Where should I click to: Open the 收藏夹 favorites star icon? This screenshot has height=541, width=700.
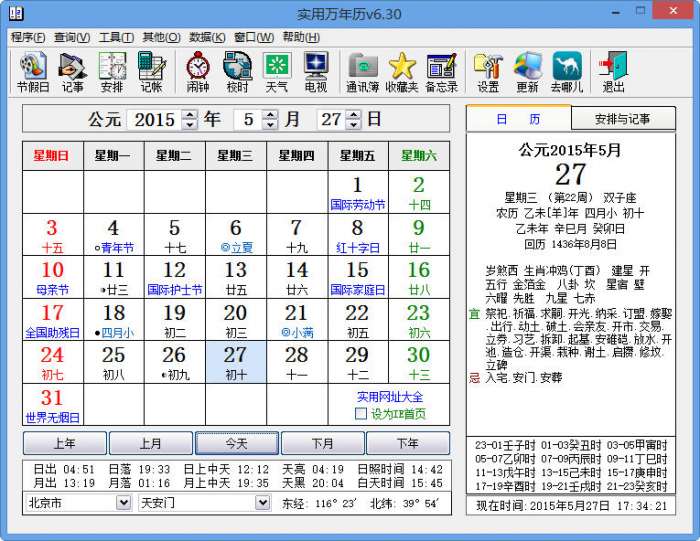402,72
